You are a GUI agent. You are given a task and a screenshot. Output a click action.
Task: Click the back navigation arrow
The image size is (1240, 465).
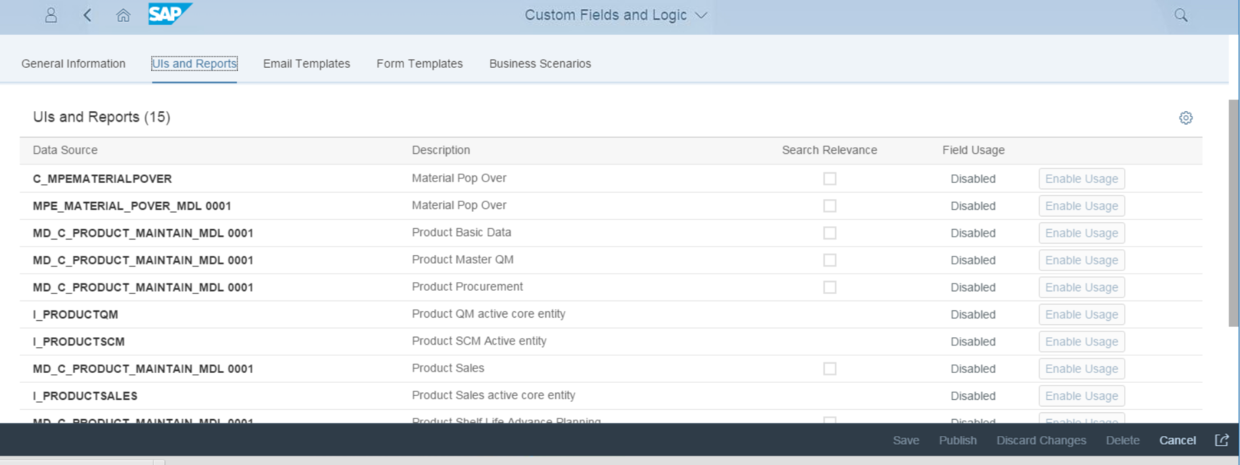[88, 15]
